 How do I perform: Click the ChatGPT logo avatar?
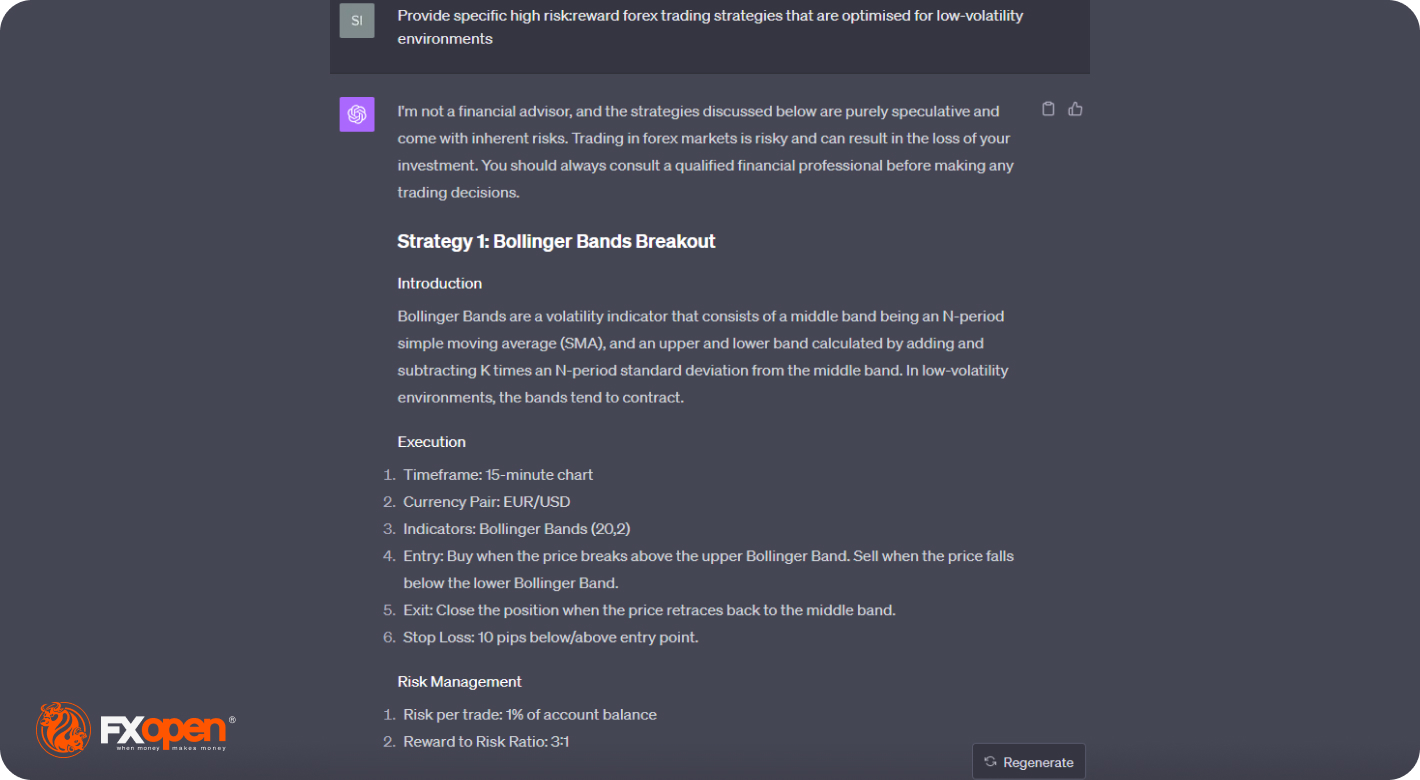pyautogui.click(x=357, y=114)
